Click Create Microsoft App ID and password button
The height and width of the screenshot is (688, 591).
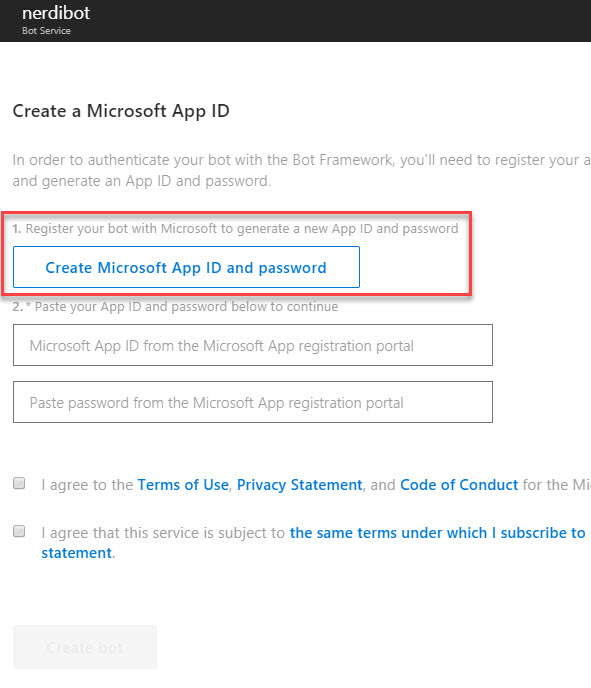tap(186, 267)
